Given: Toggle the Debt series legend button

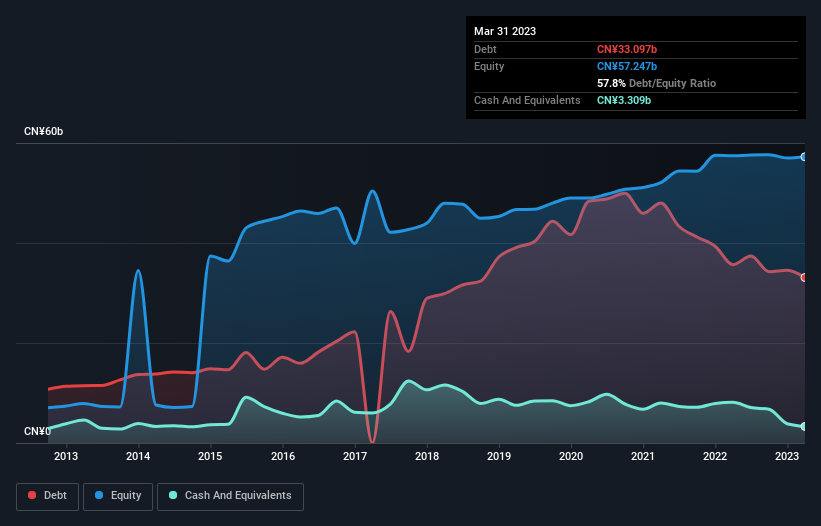Looking at the screenshot, I should pos(47,496).
